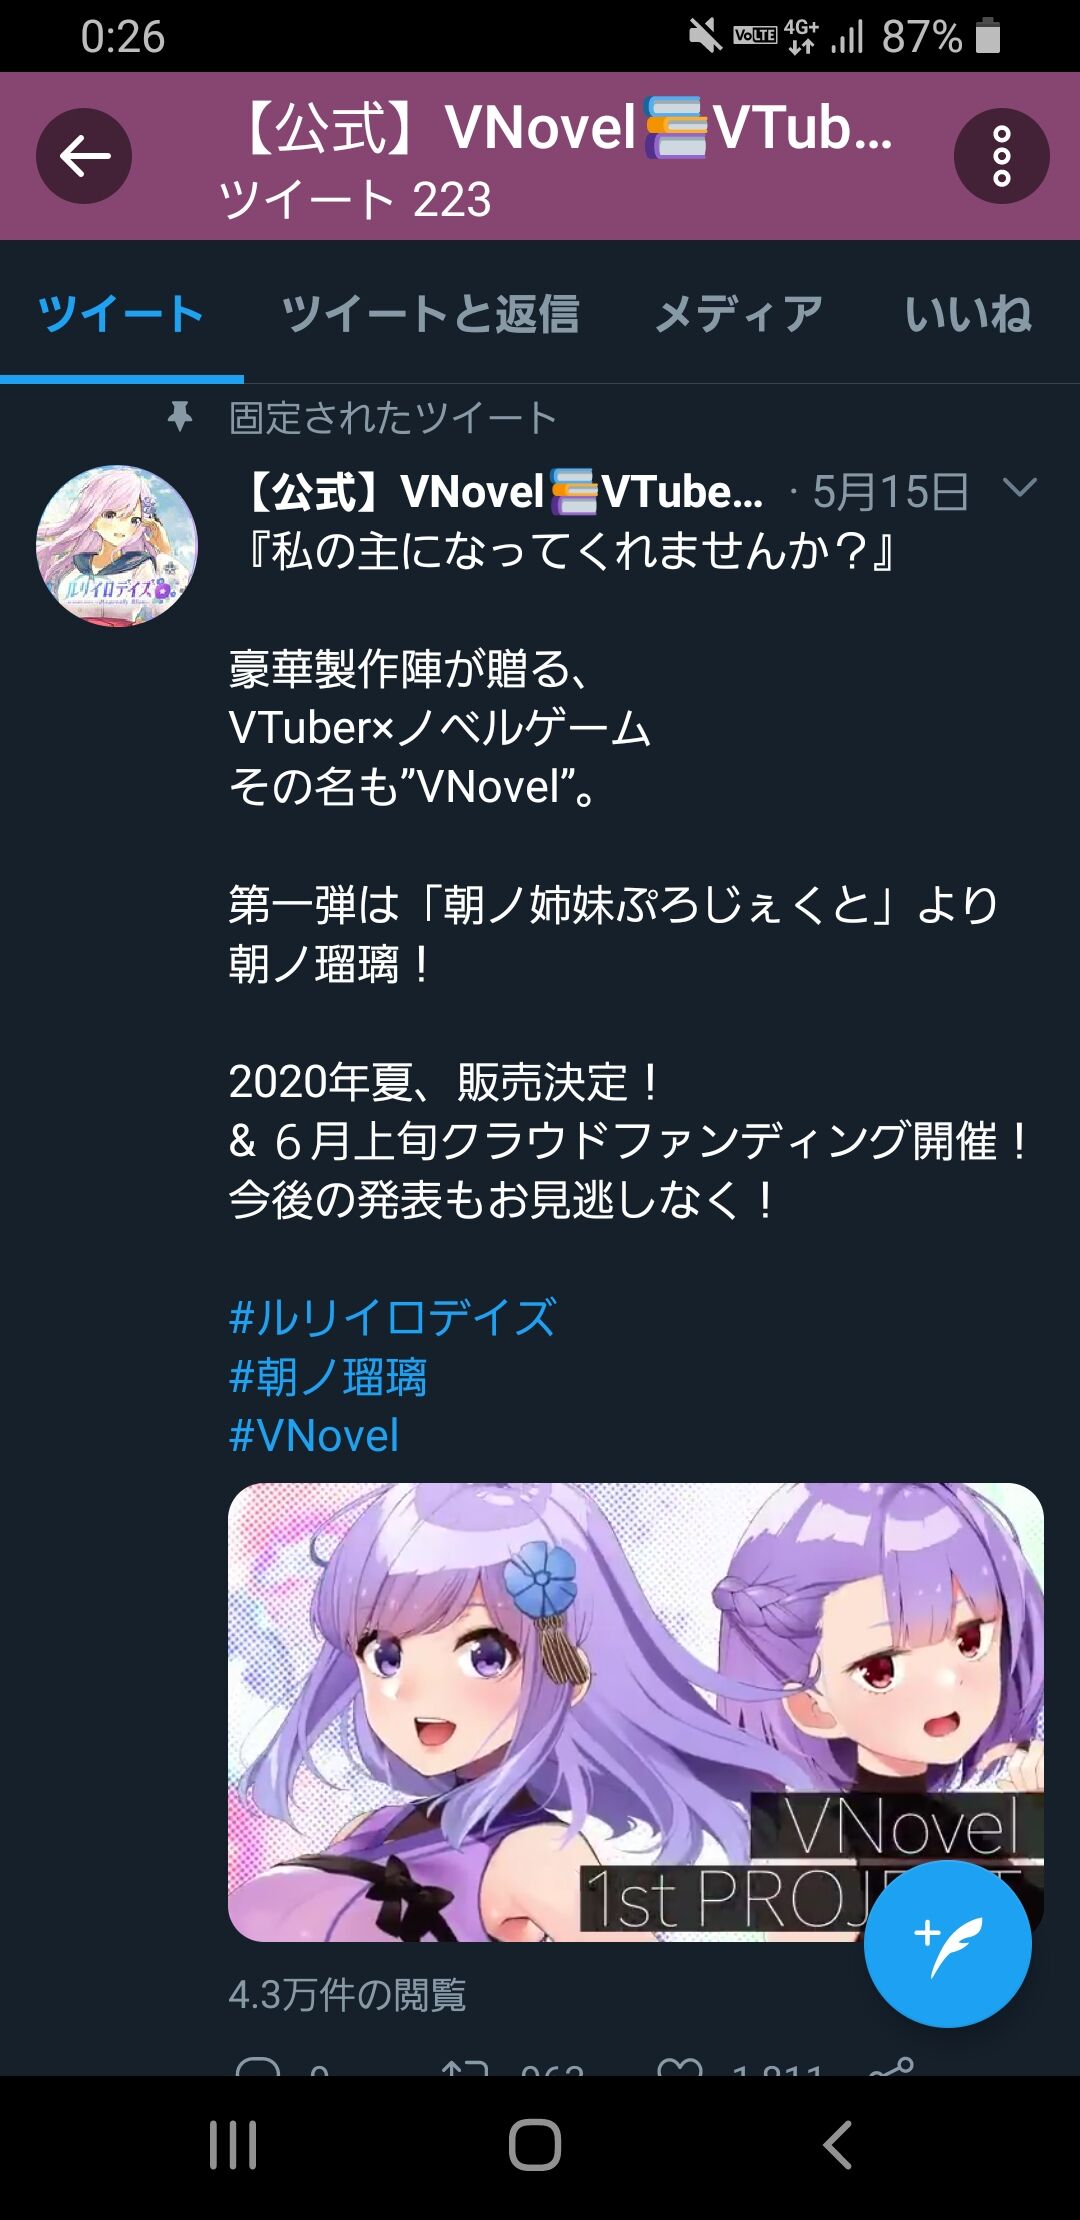Tap the tweet author name 【公式】VNovel
Viewport: 1080px width, 2220px height.
click(x=503, y=491)
